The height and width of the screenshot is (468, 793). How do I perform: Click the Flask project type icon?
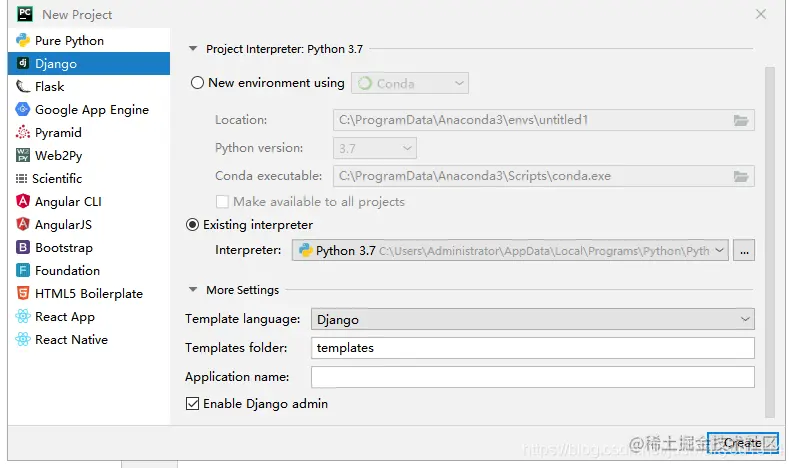(x=23, y=87)
